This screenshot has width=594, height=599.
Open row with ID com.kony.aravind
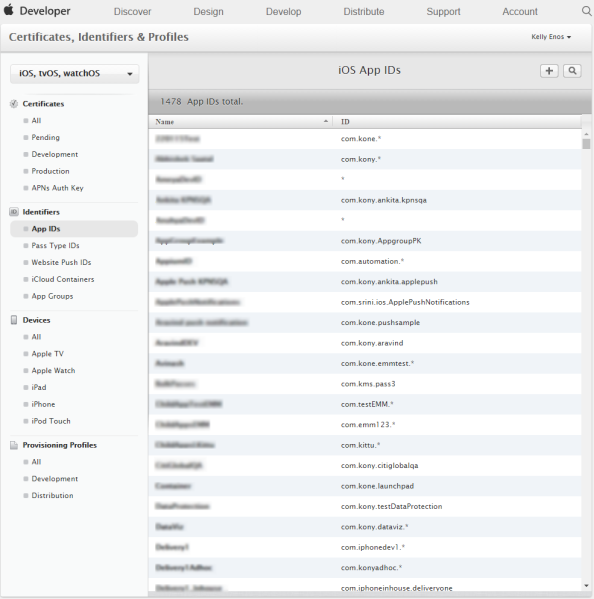[x=365, y=343]
